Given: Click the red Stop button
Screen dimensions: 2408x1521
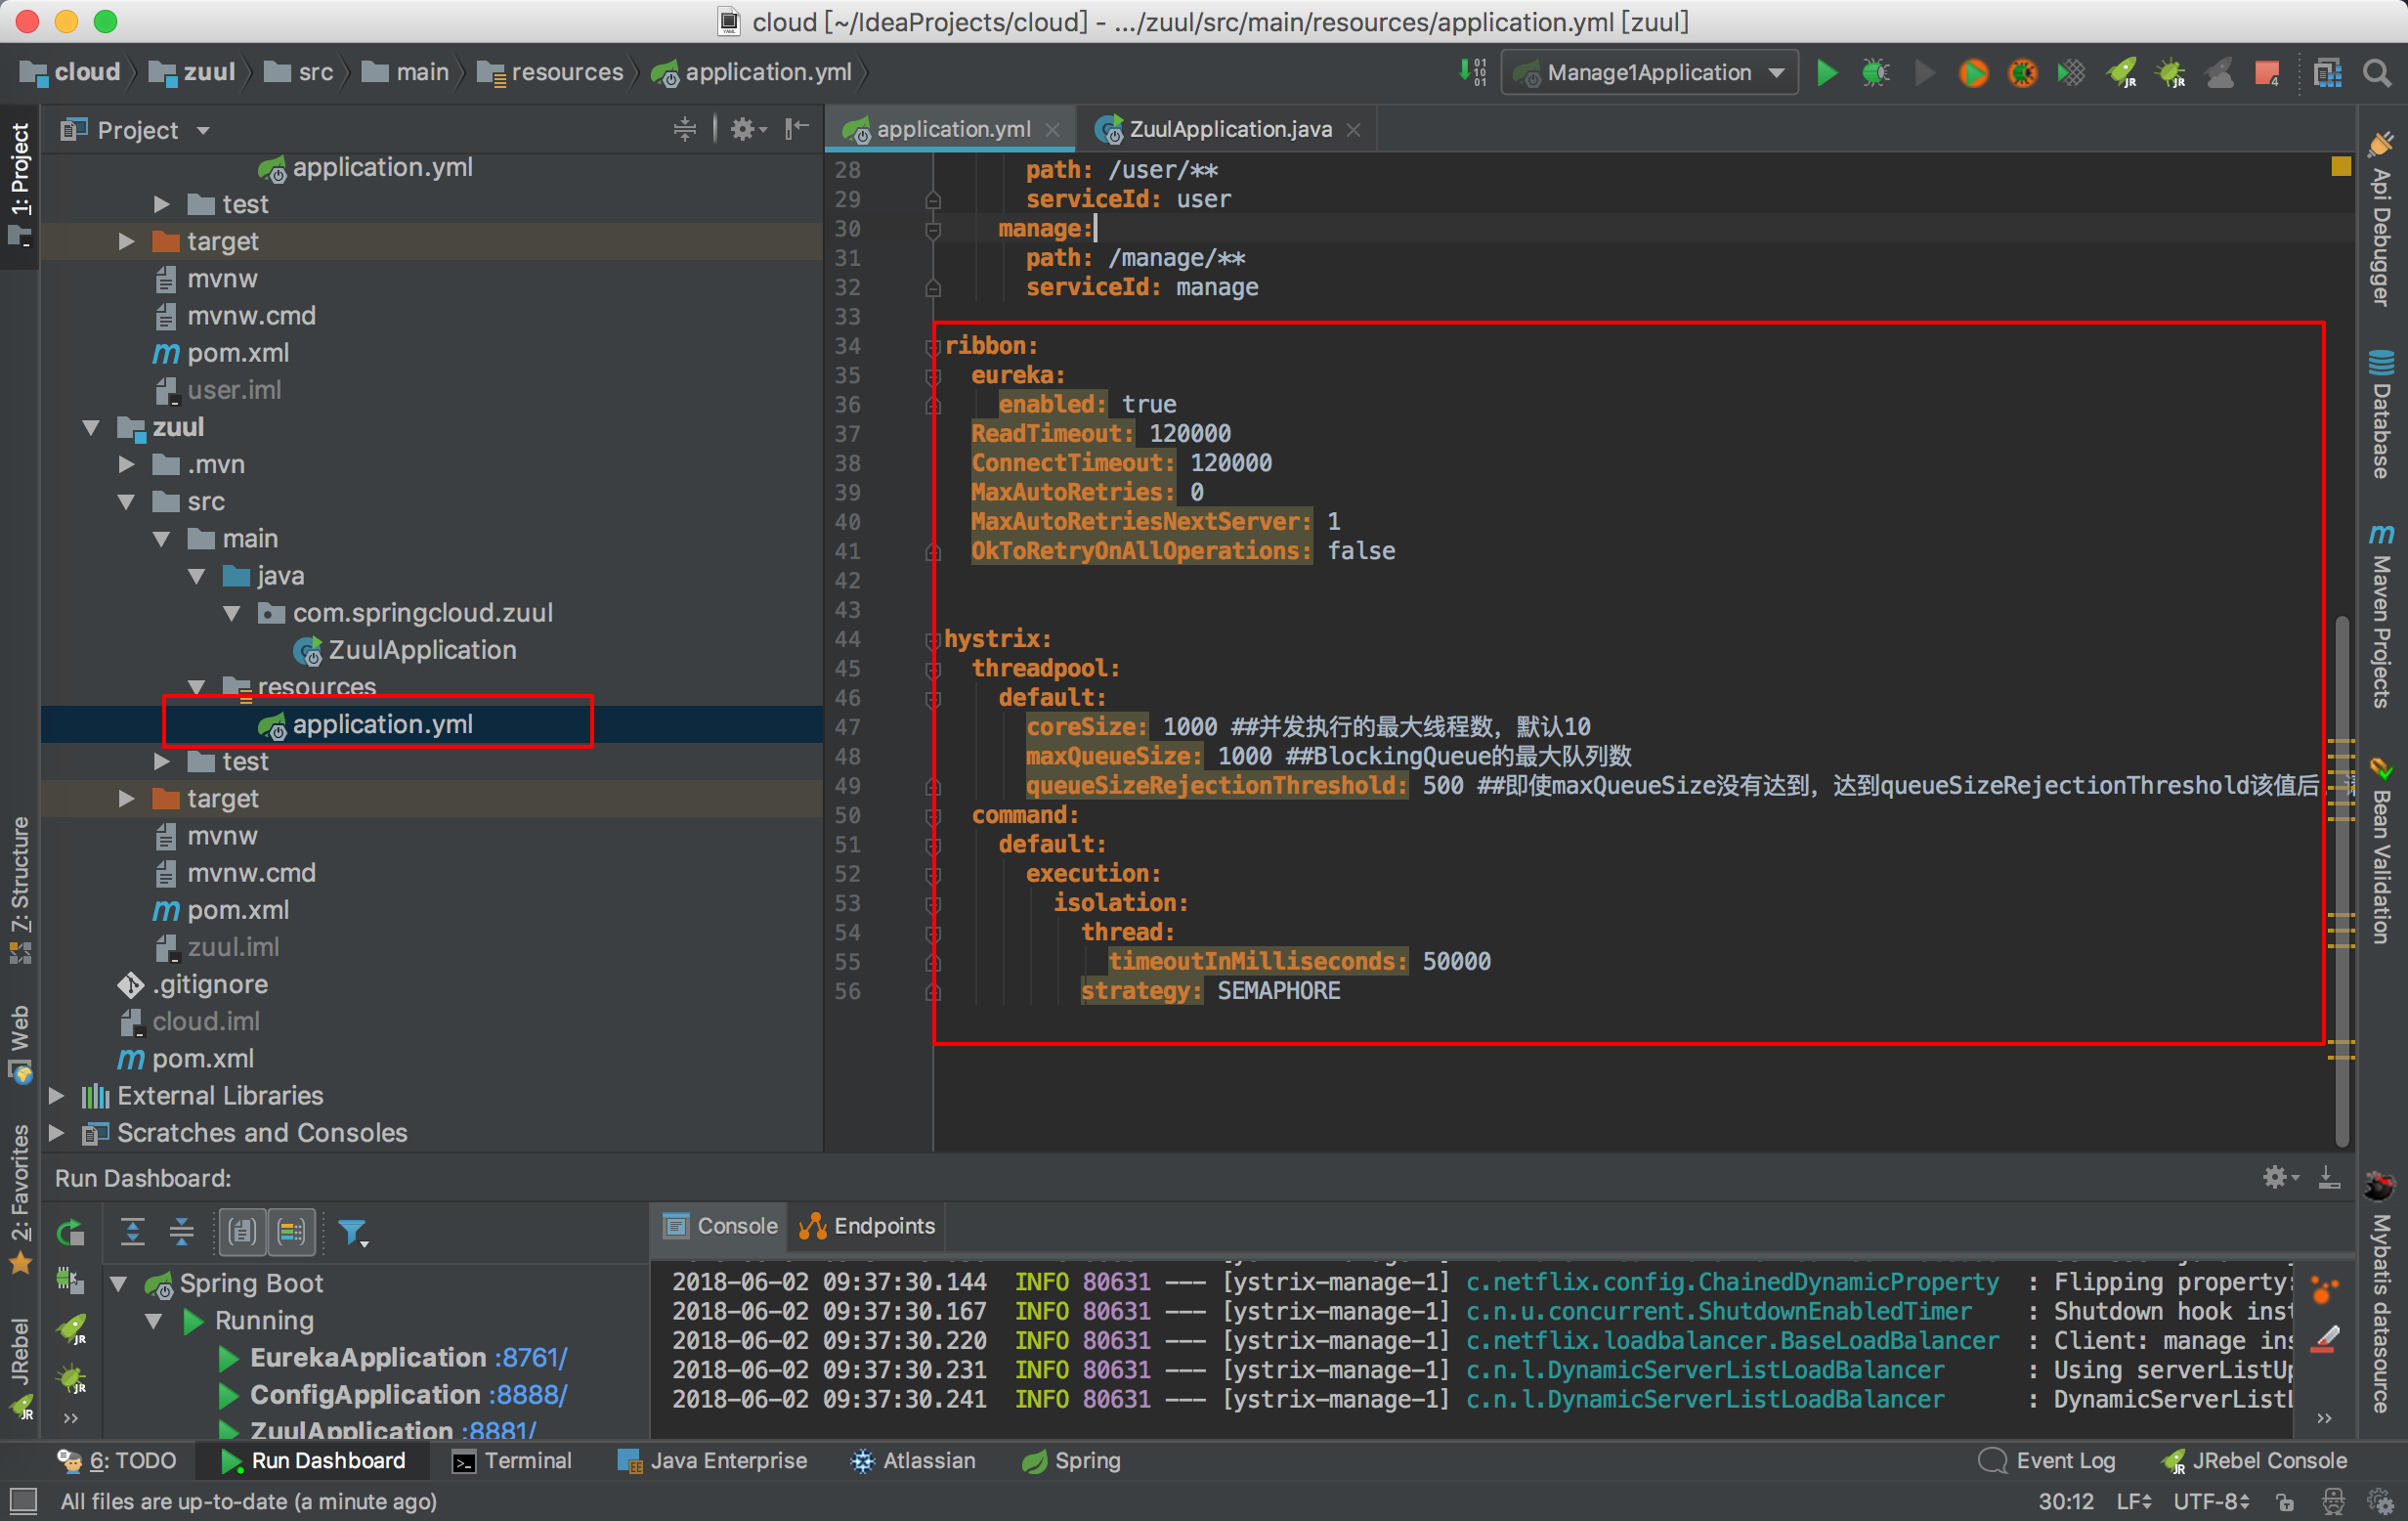Looking at the screenshot, I should 2266,73.
